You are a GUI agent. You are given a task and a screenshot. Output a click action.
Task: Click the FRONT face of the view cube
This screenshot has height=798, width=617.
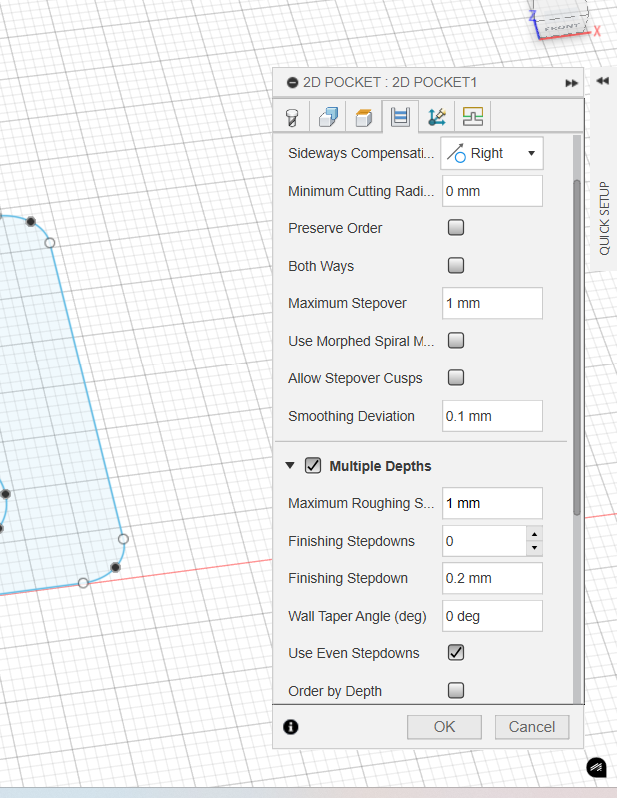point(562,27)
